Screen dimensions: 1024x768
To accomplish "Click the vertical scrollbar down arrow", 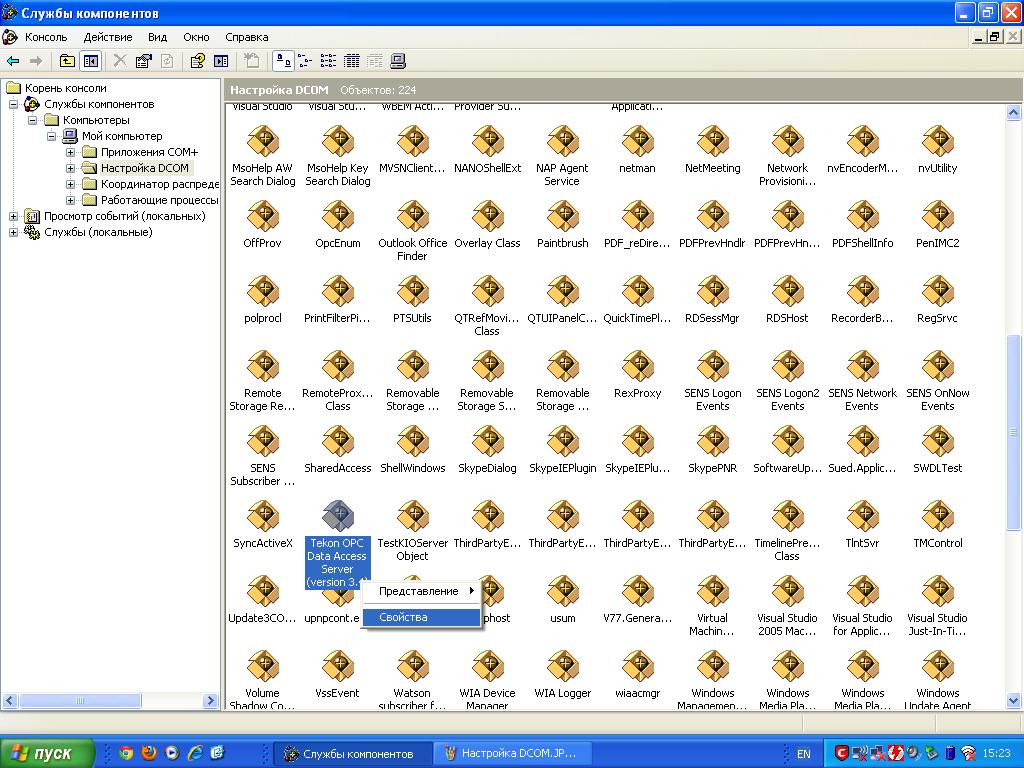I will [1014, 701].
